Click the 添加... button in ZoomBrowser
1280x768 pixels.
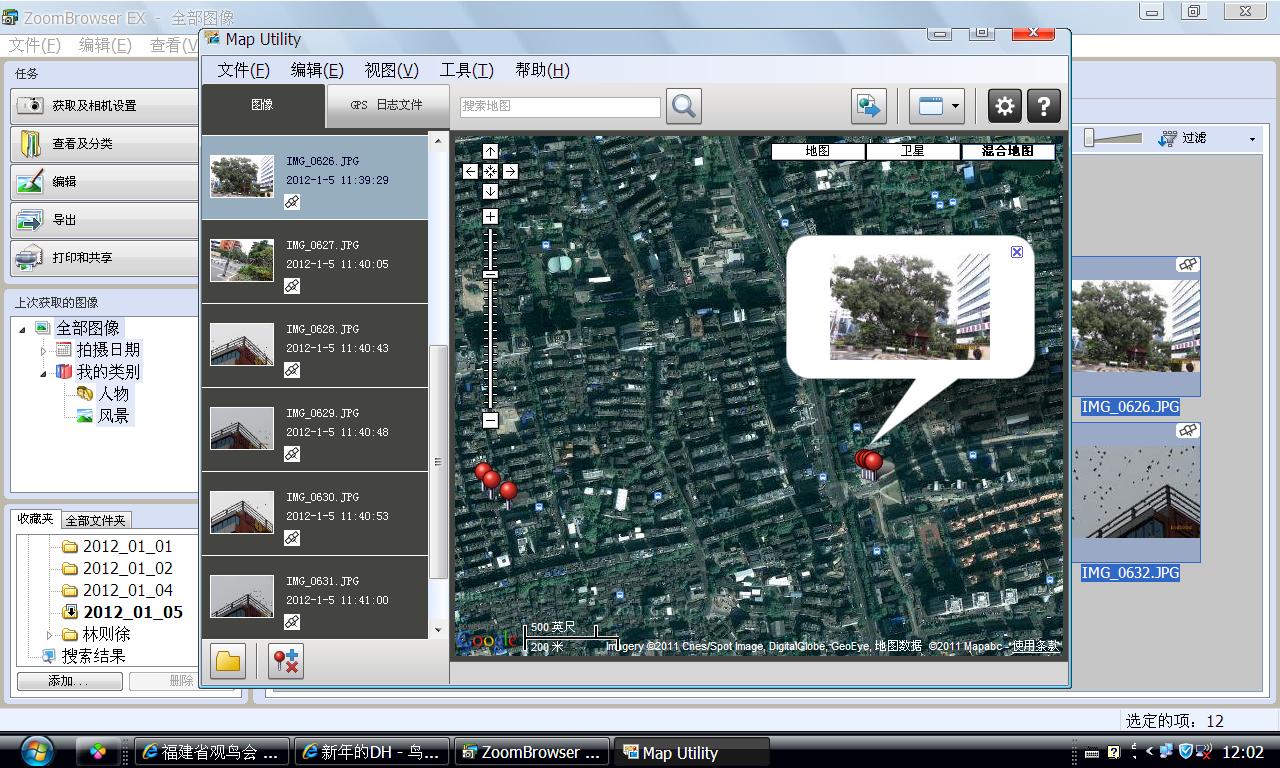(69, 681)
